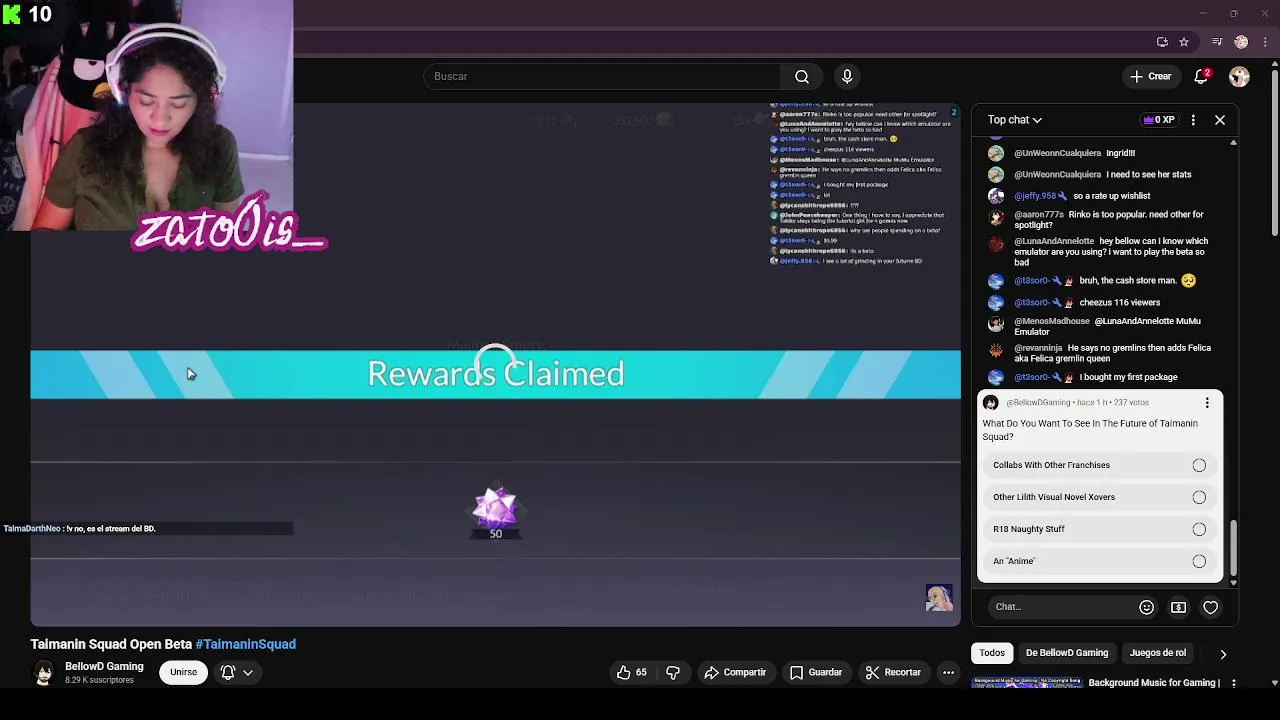Expand the Top chat dropdown
This screenshot has height=720, width=1280.
coord(1015,120)
